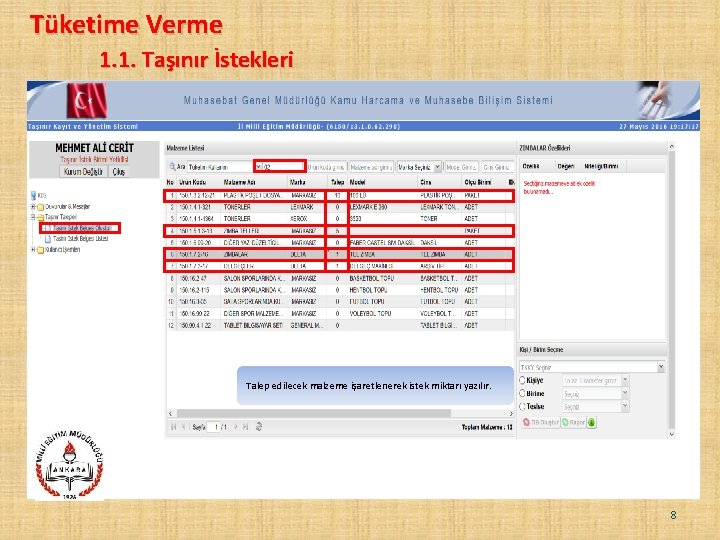
Task: Click the Kurum Değiştir button
Action: (83, 172)
